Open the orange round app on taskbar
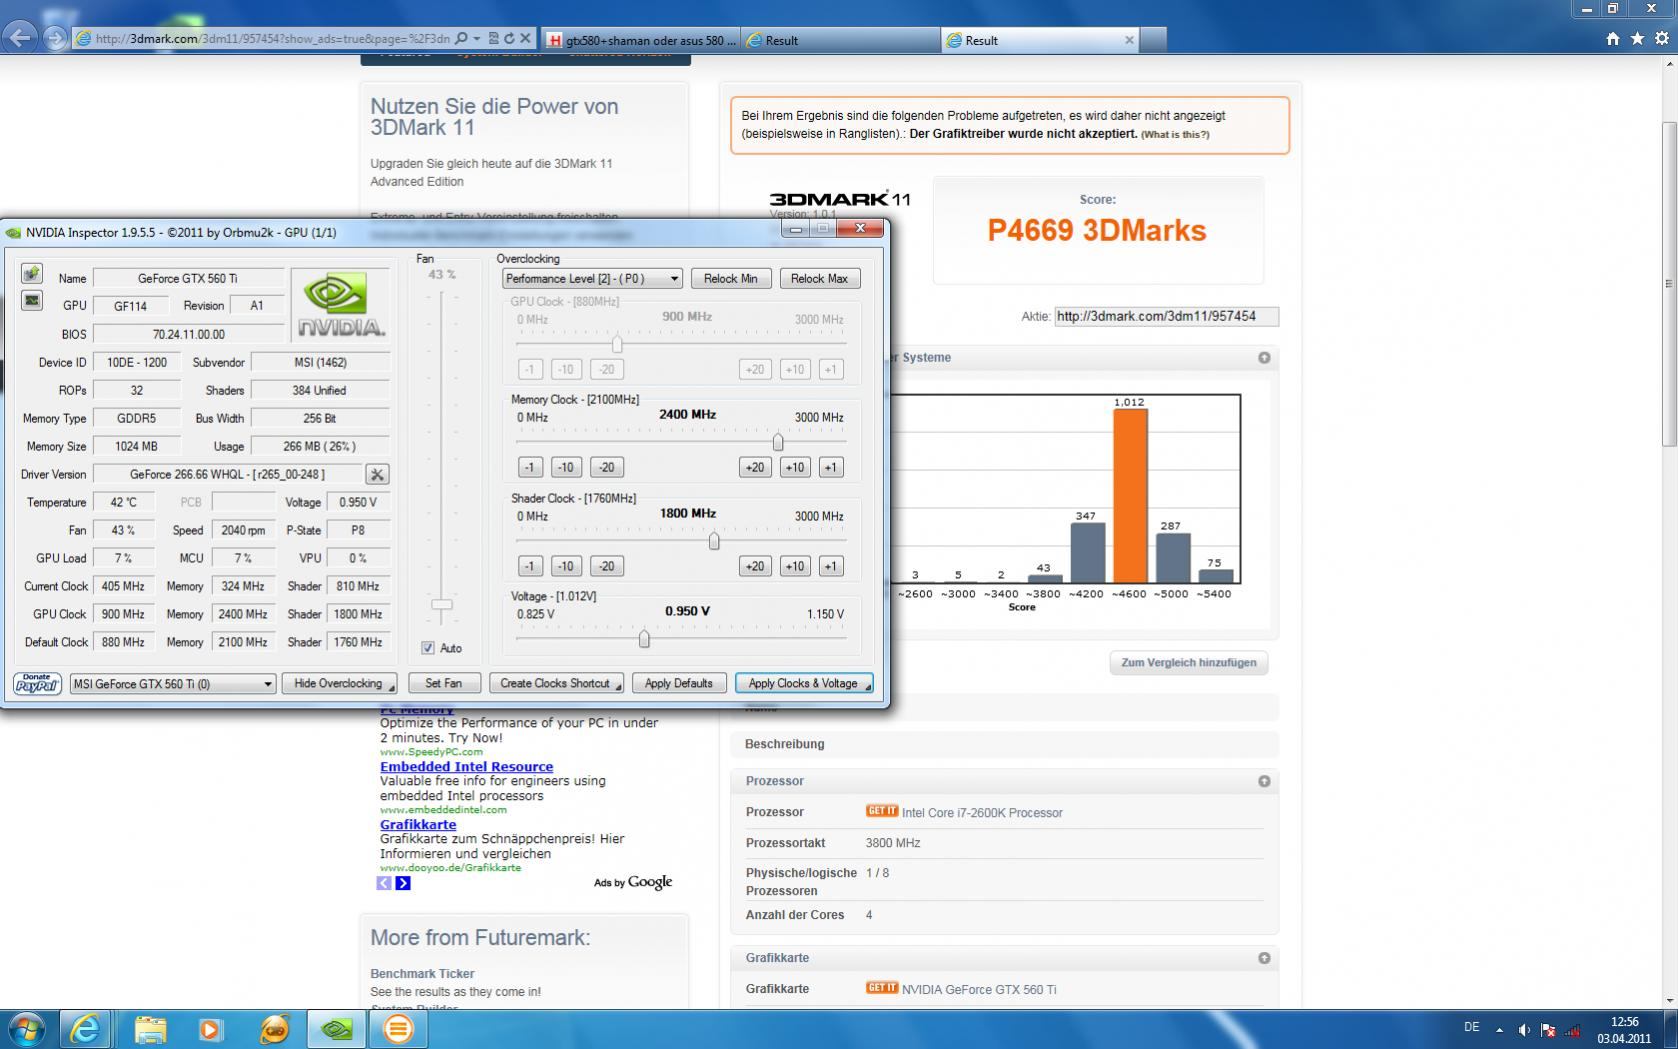The height and width of the screenshot is (1049, 1678). 398,1028
